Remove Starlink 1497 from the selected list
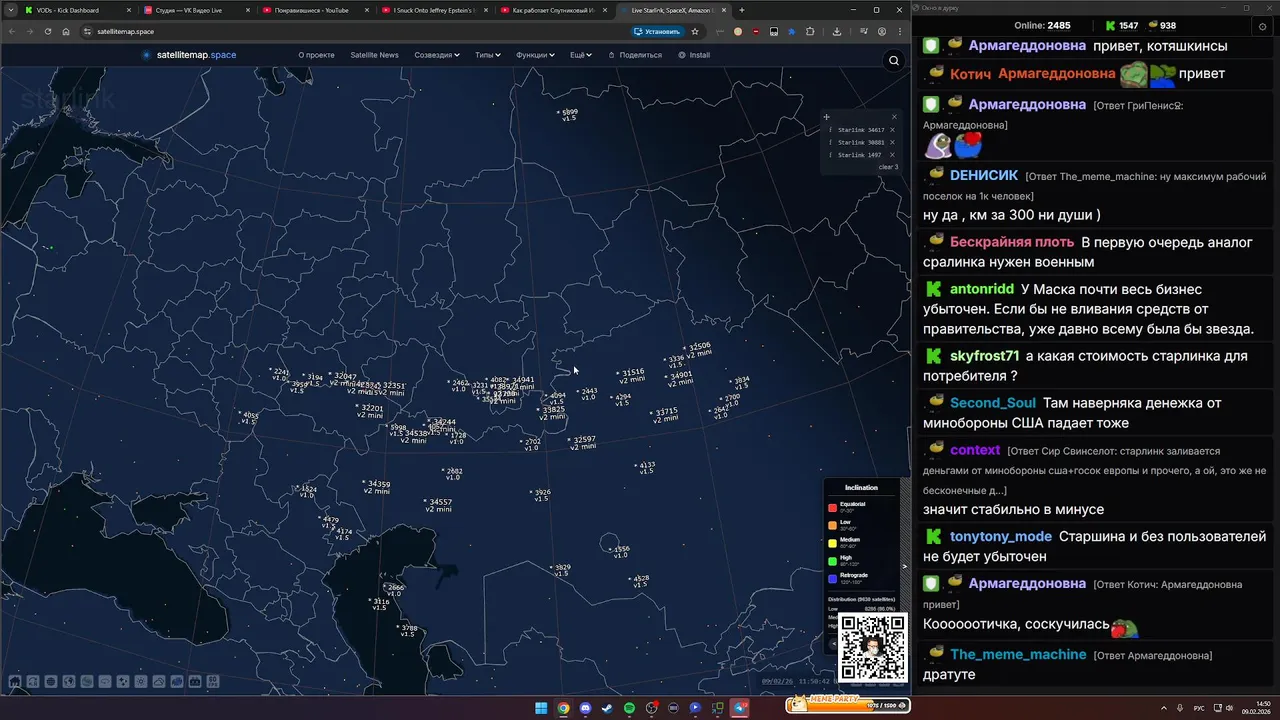 (x=892, y=155)
